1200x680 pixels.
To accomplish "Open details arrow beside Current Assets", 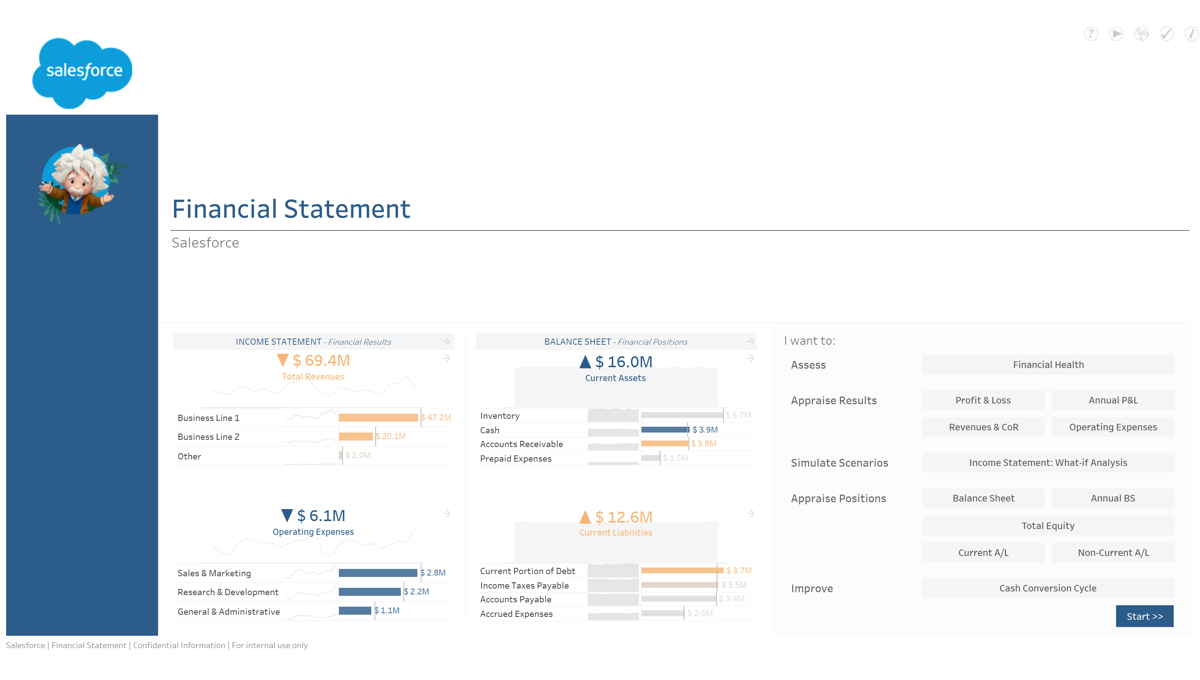I will [750, 359].
